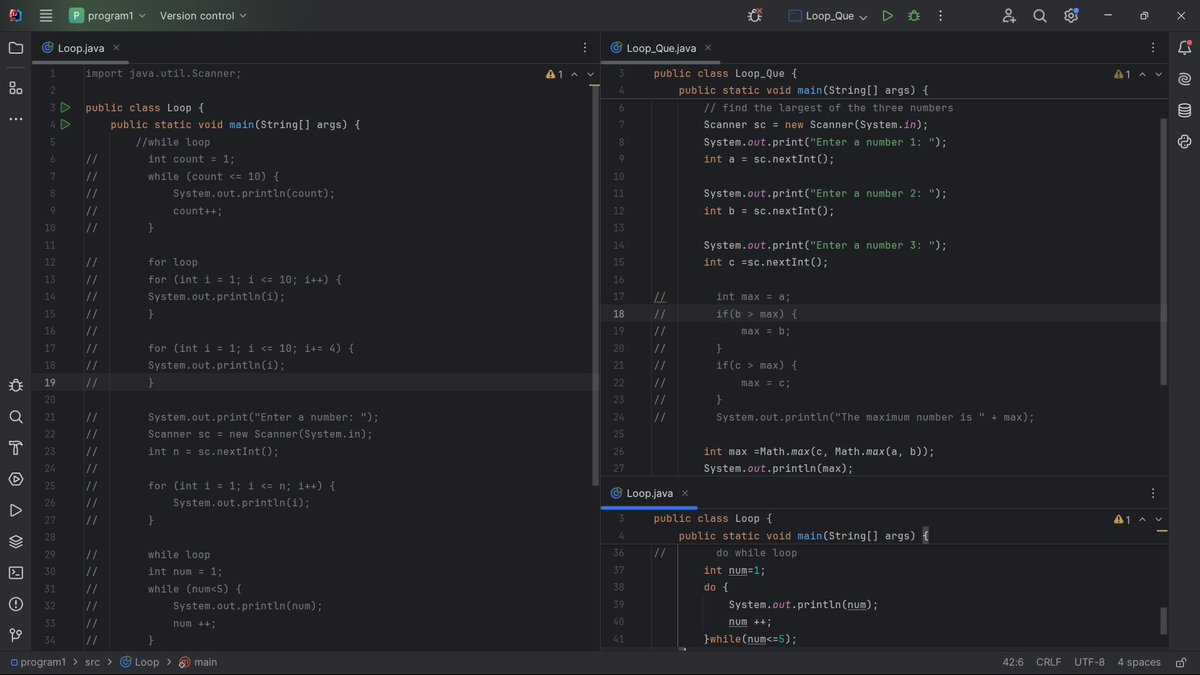Open the Problems tool window
Image resolution: width=1200 pixels, height=675 pixels.
click(15, 604)
